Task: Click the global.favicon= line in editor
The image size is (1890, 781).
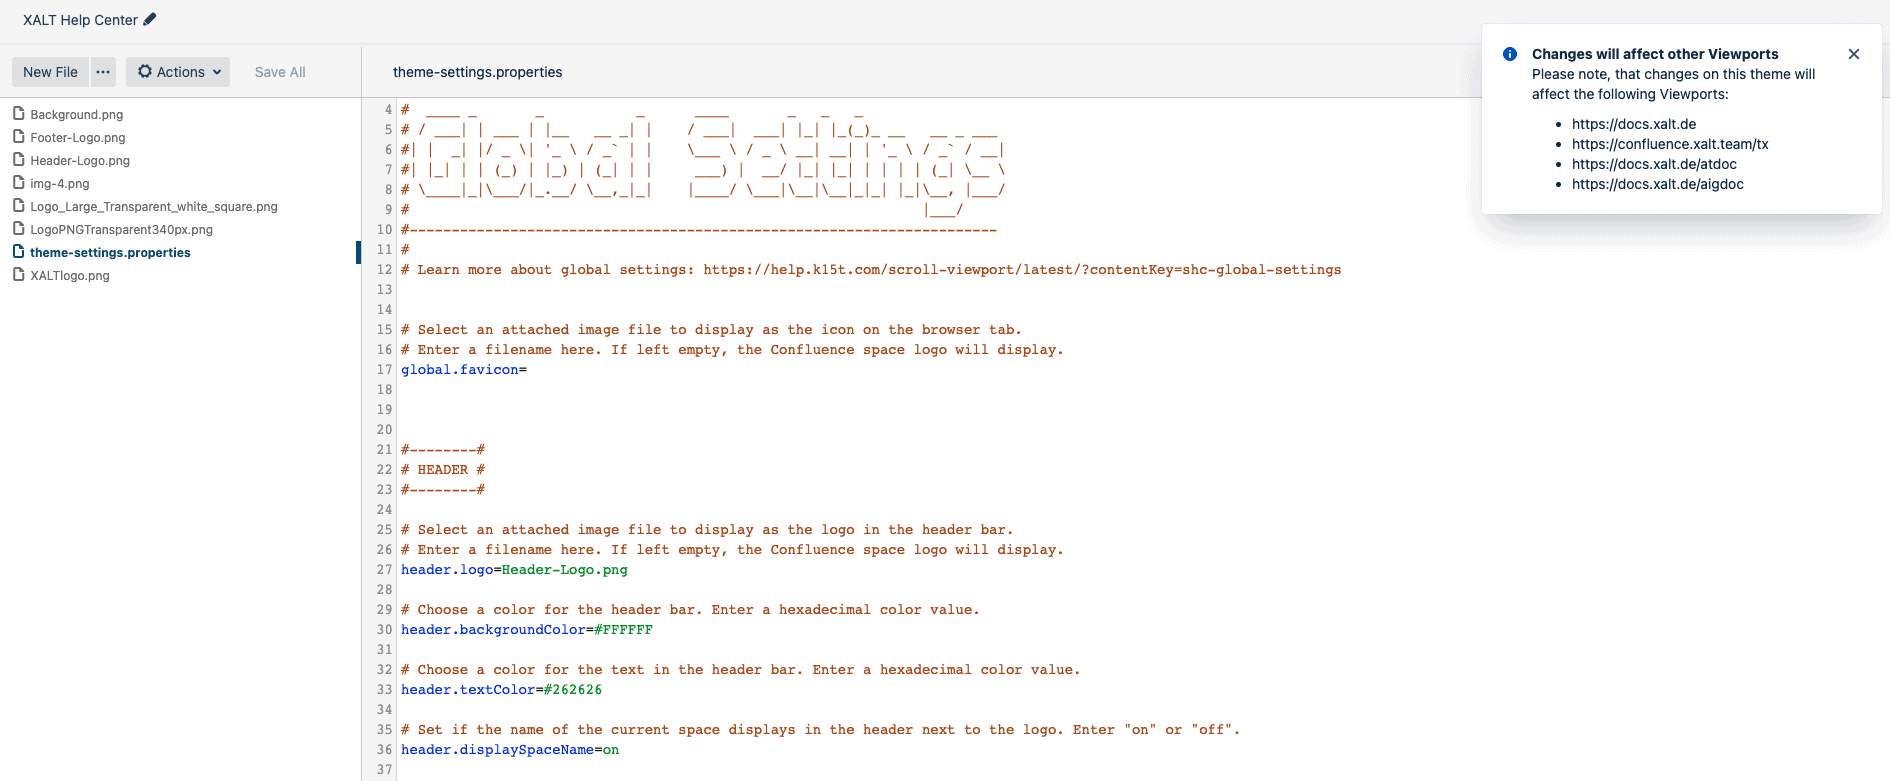Action: (x=464, y=370)
